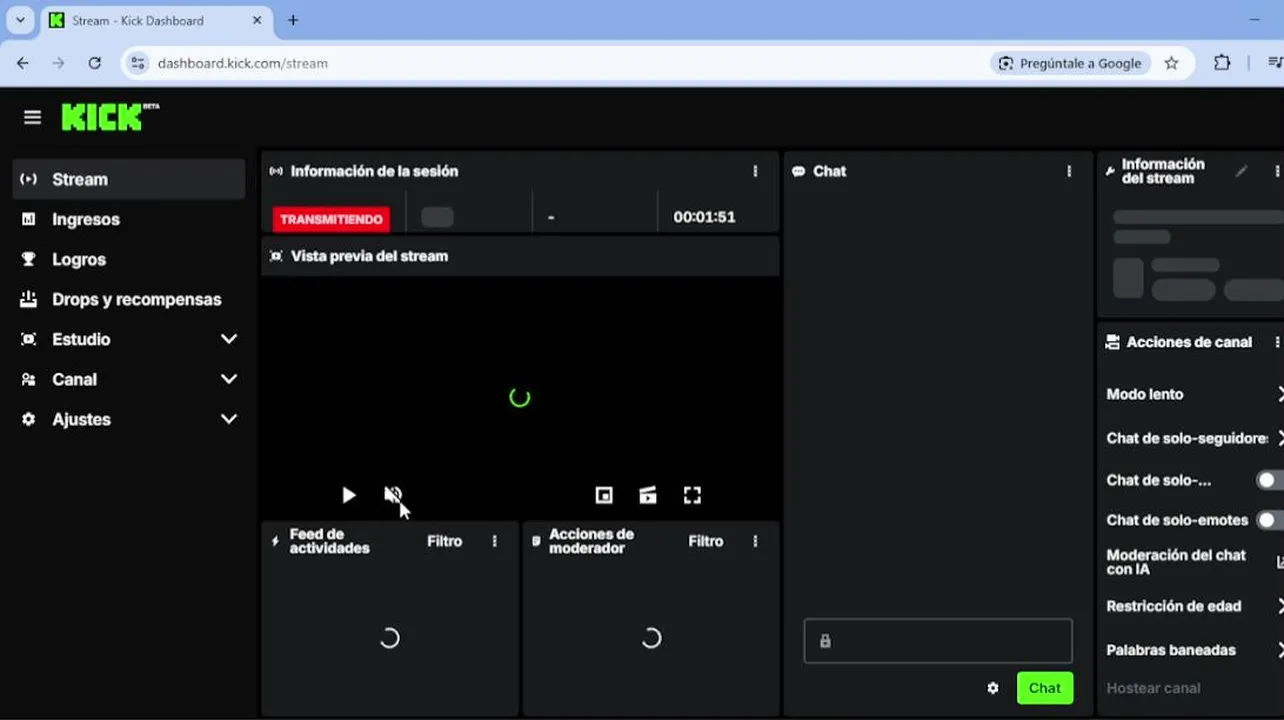The image size is (1284, 720).
Task: Play the stream preview
Action: click(x=348, y=495)
